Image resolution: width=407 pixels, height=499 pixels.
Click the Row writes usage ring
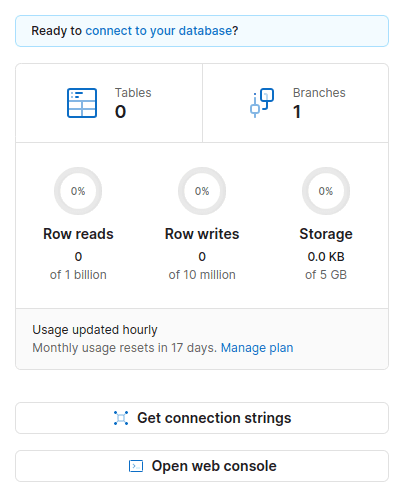202,191
